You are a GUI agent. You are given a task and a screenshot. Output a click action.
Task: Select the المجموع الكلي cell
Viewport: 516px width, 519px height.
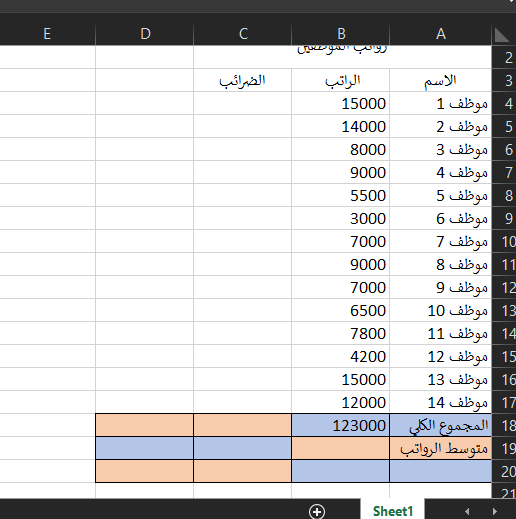[441, 426]
